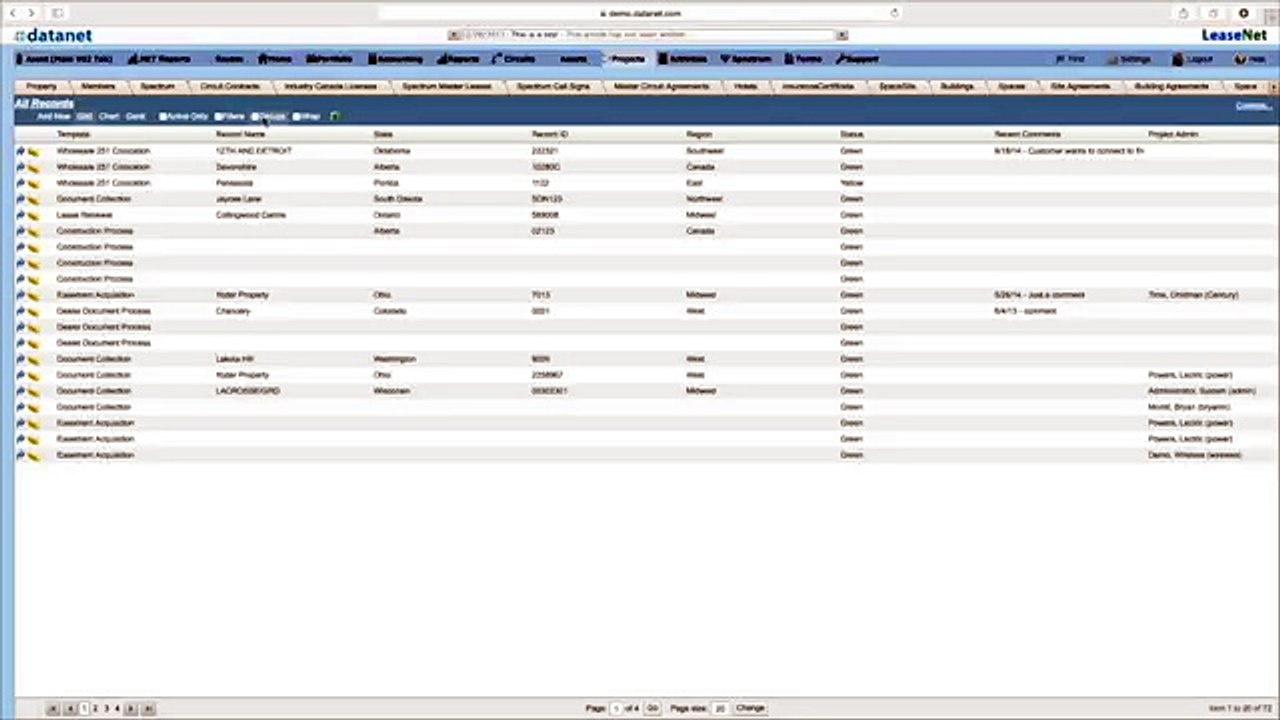
Task: Click the page number input field
Action: (617, 708)
